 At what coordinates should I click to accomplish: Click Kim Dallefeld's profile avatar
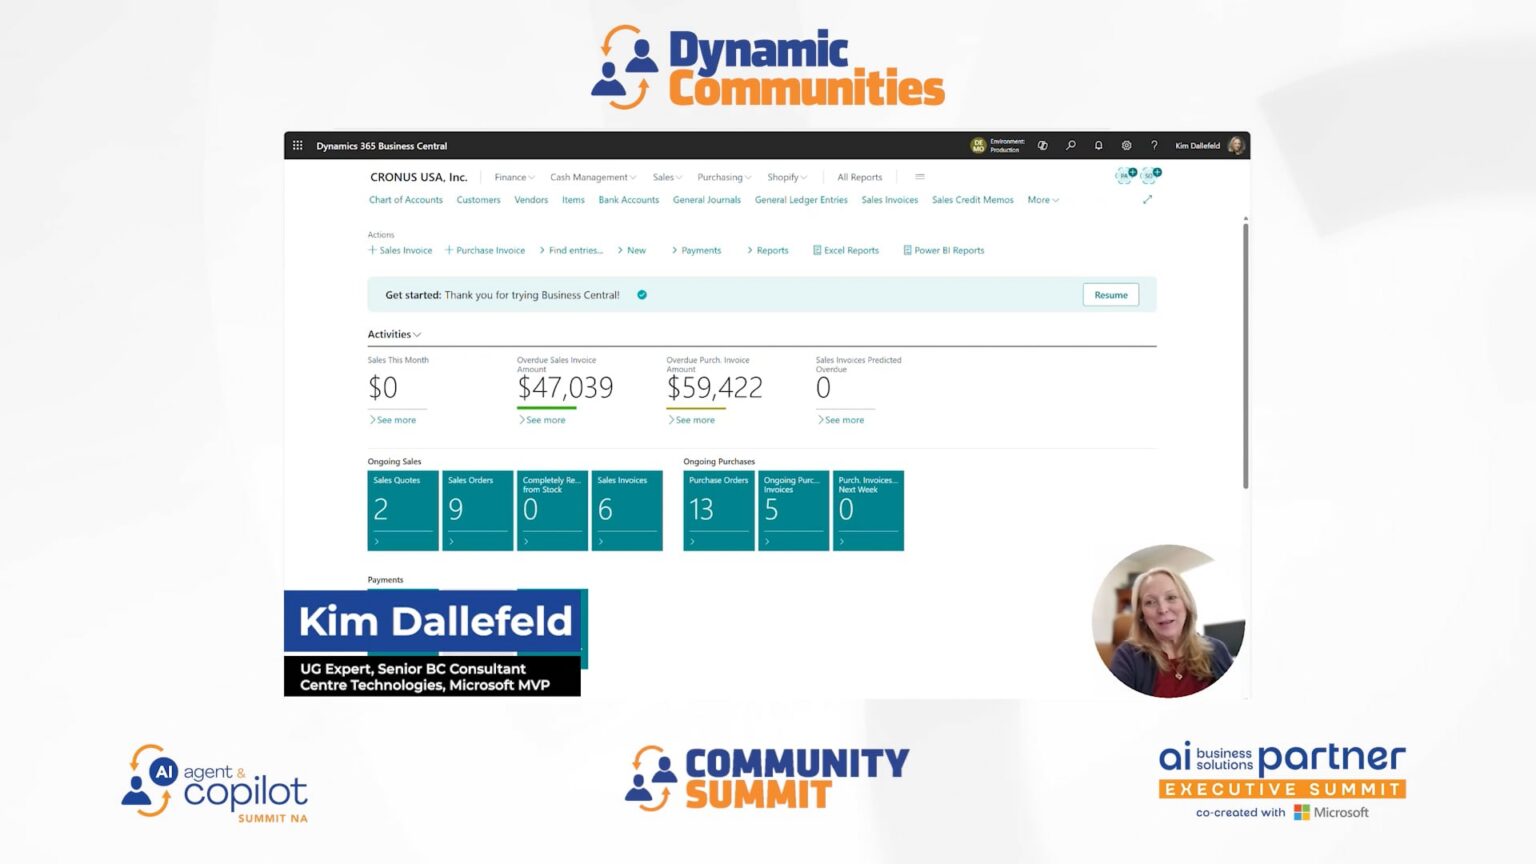coord(1236,145)
